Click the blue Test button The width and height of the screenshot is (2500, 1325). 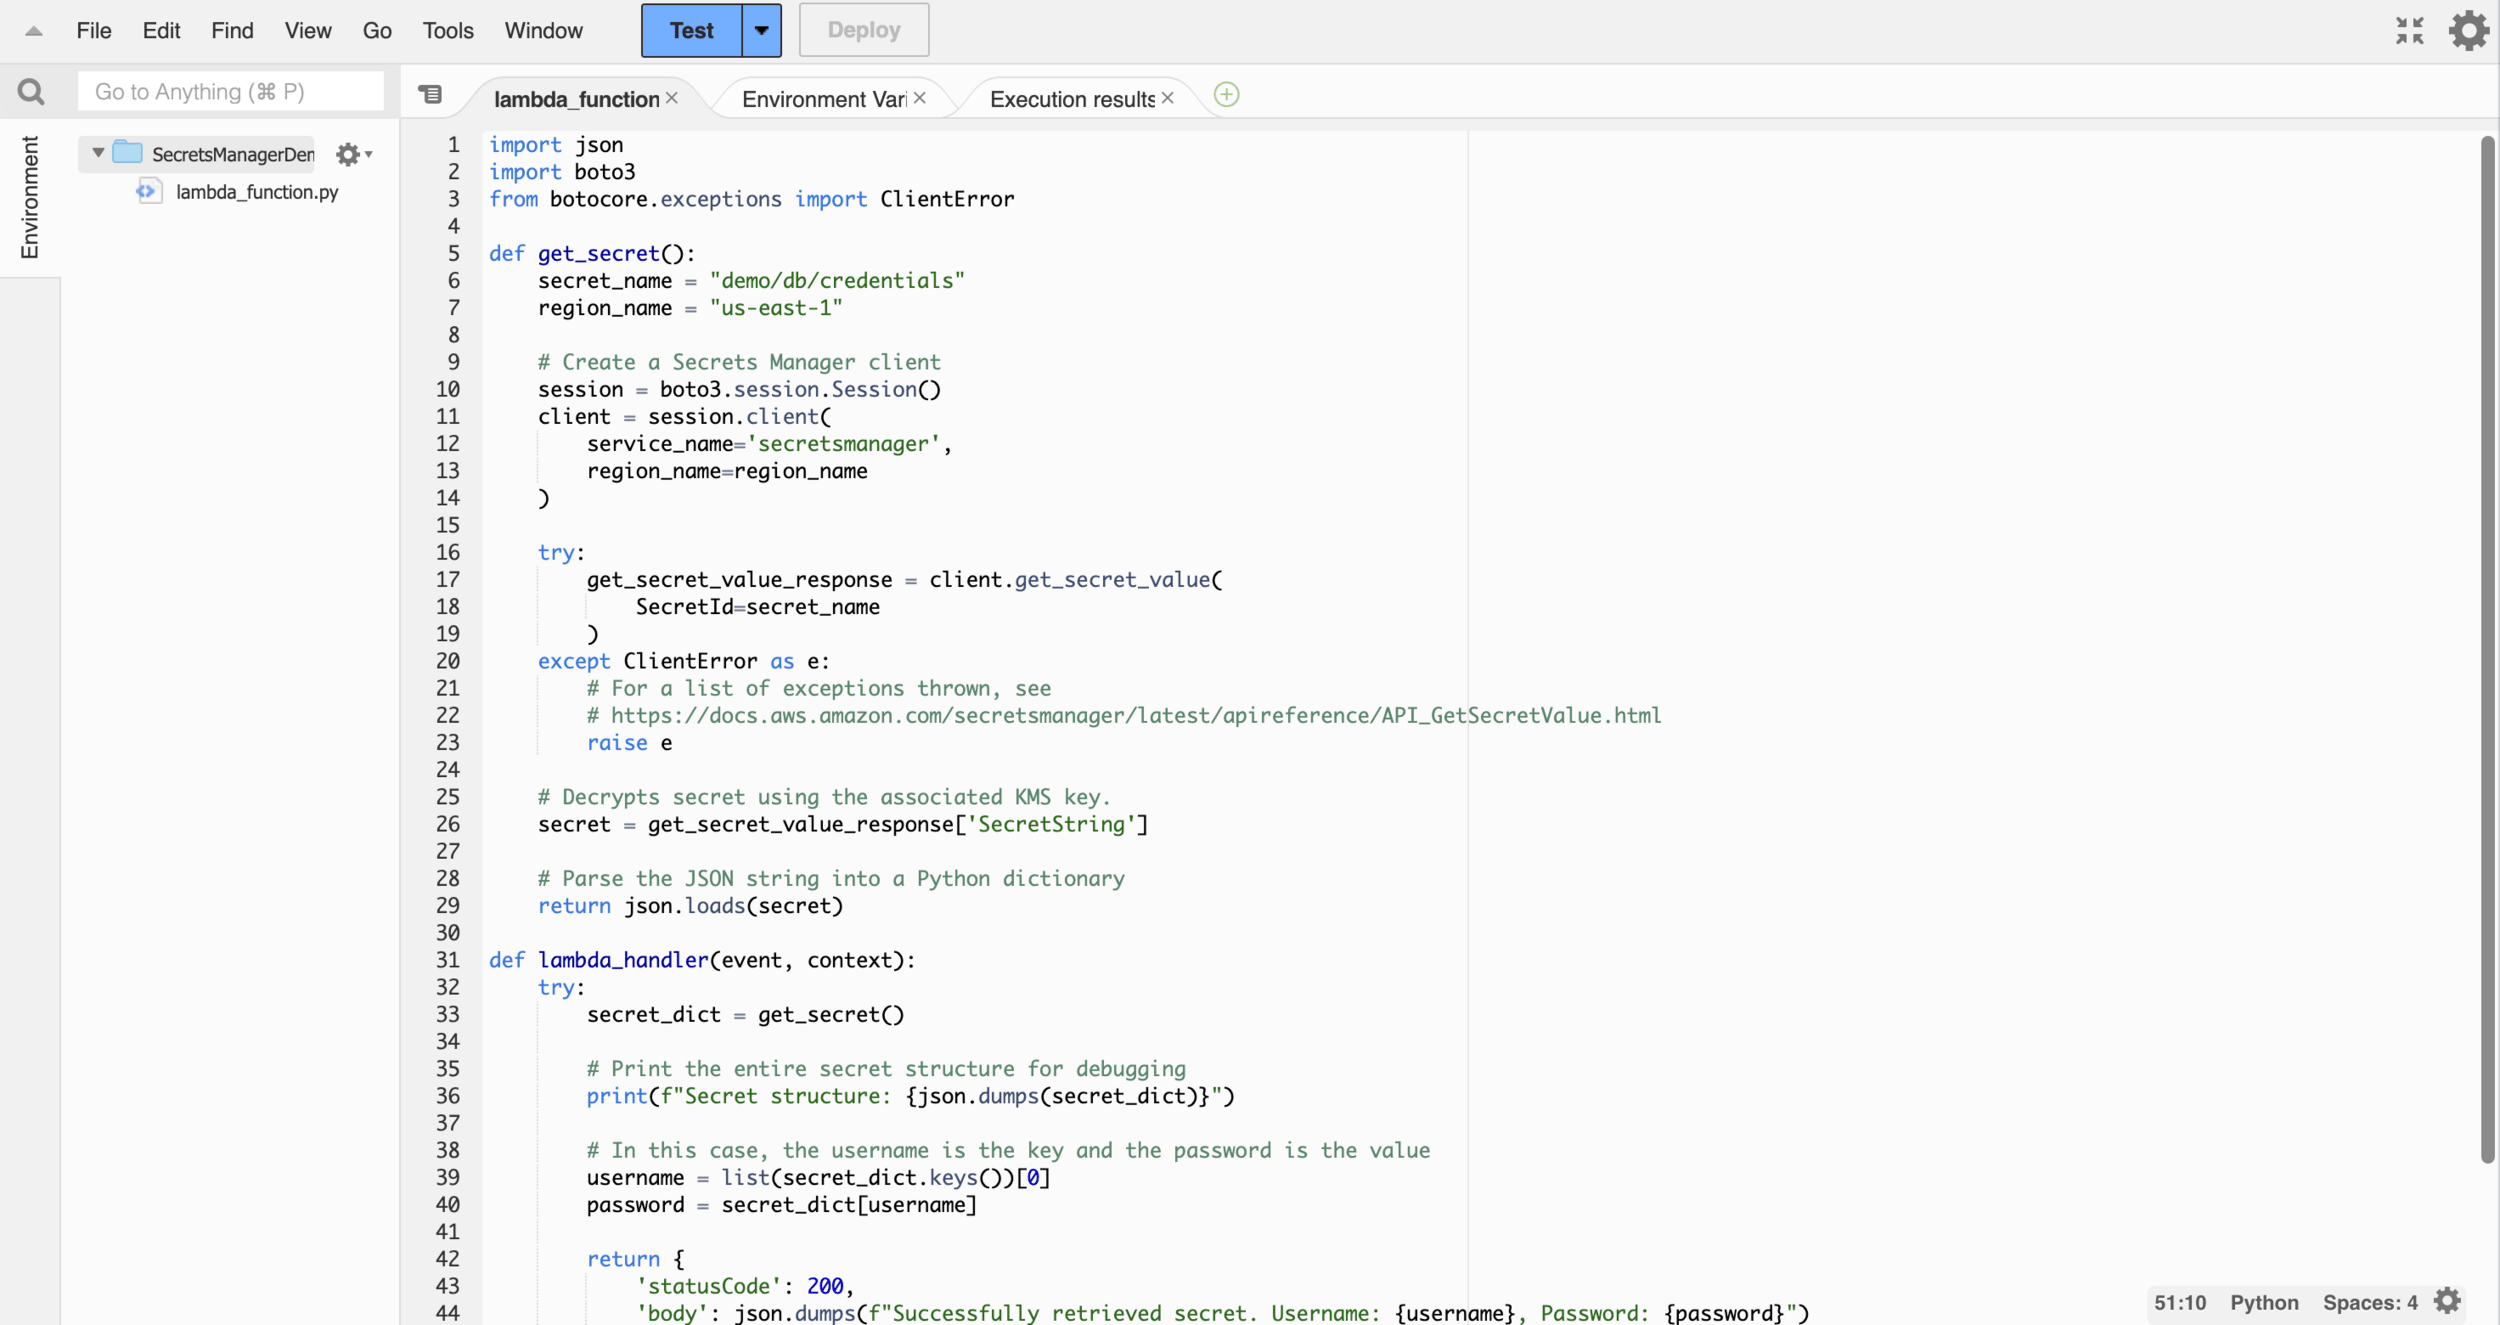691,30
